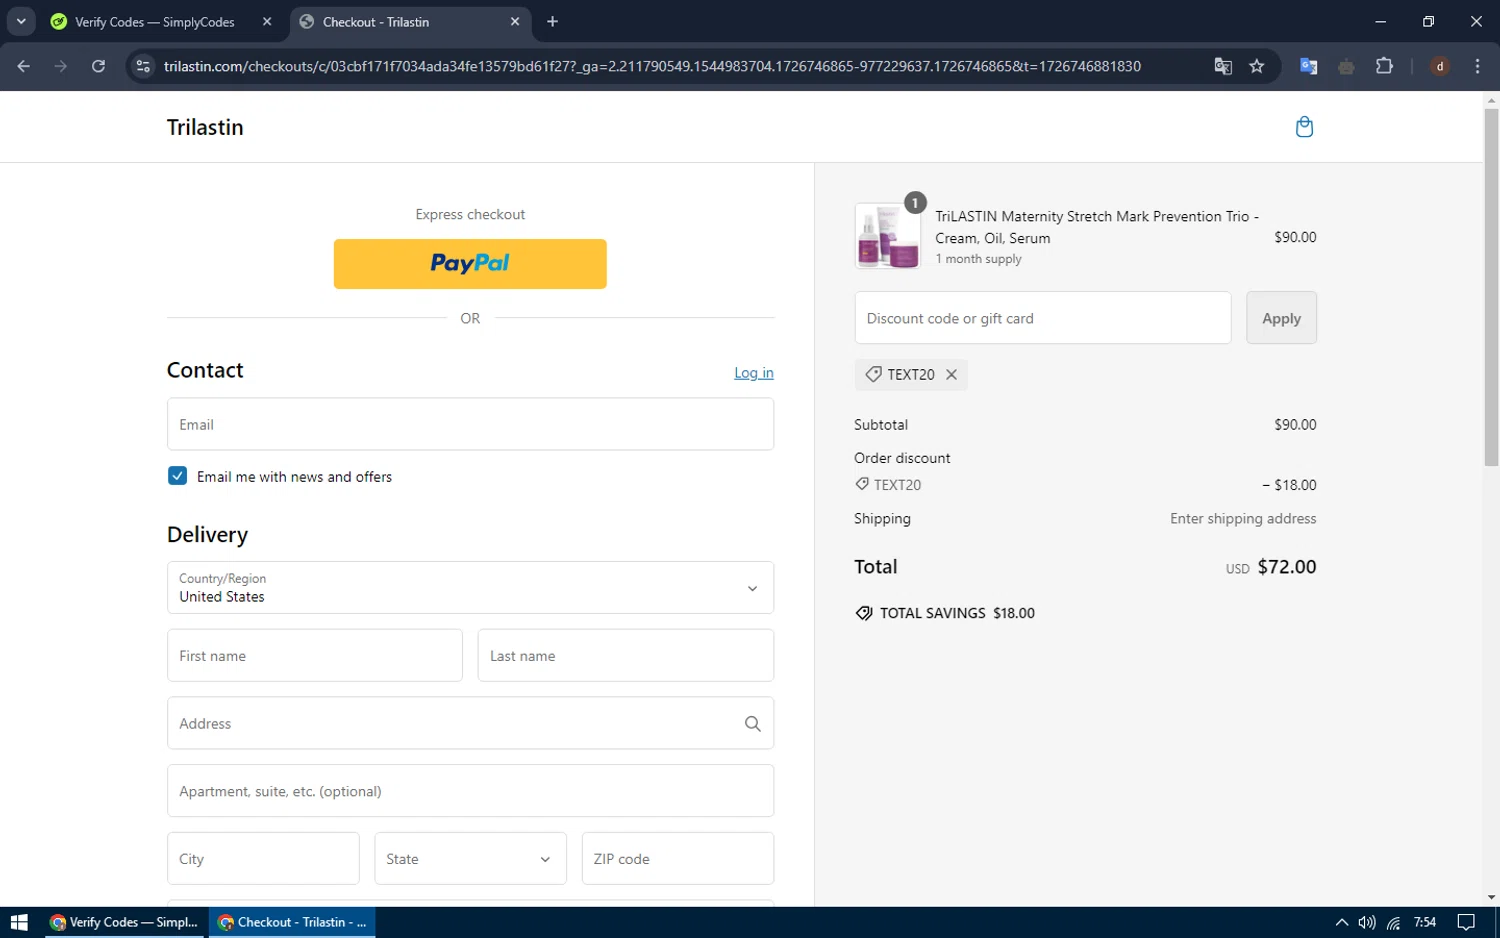
Task: Click the Enter shipping address text
Action: (x=1243, y=518)
